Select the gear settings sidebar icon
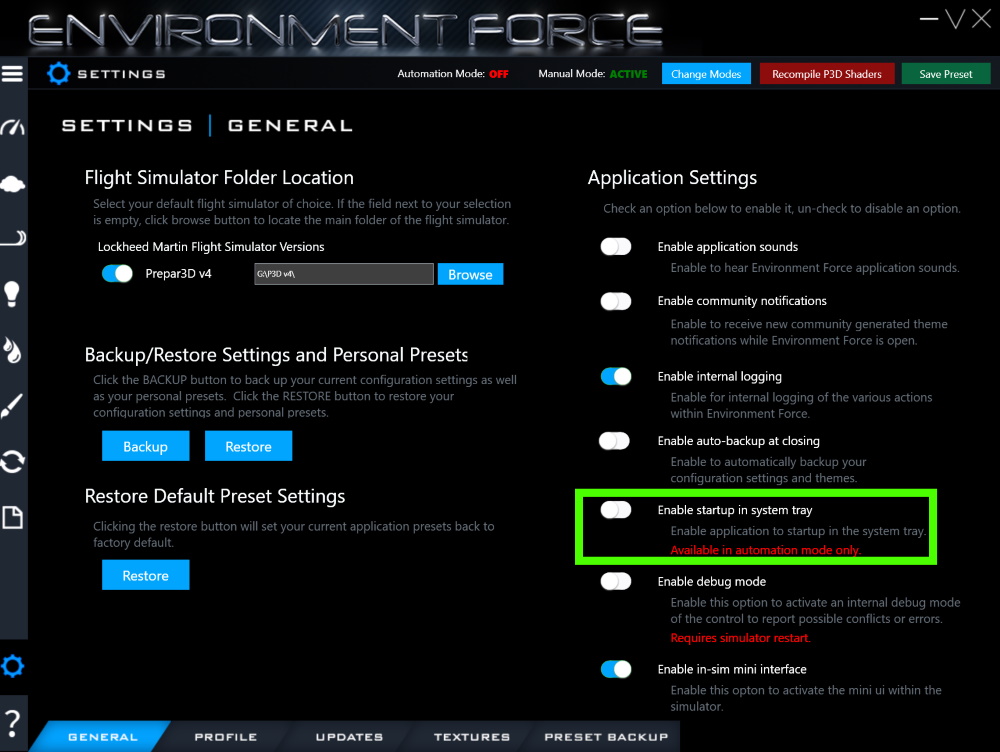 [13, 667]
